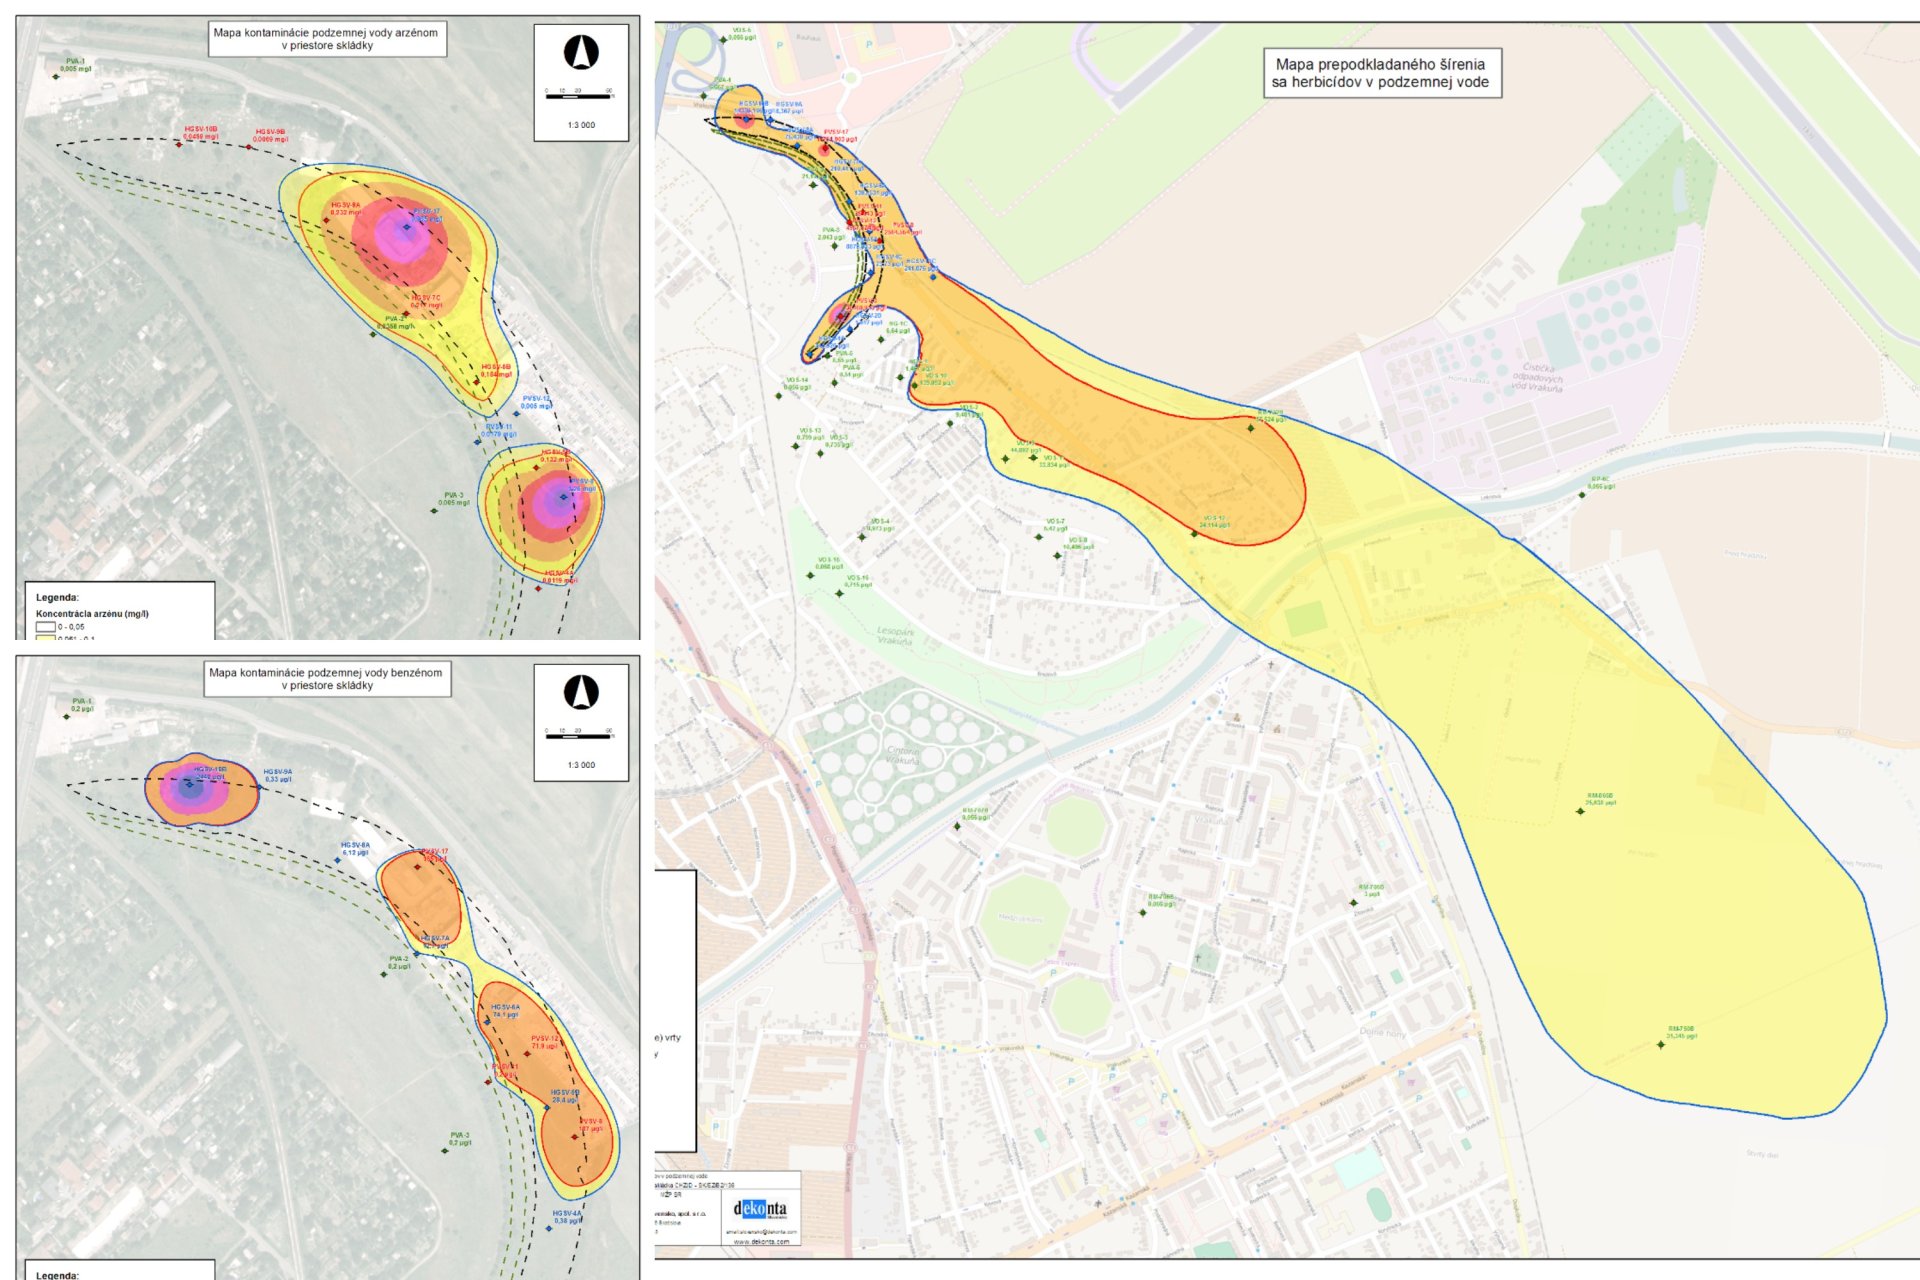The image size is (1920, 1280).
Task: Click the VOS-6 well marker at top
Action: (724, 40)
